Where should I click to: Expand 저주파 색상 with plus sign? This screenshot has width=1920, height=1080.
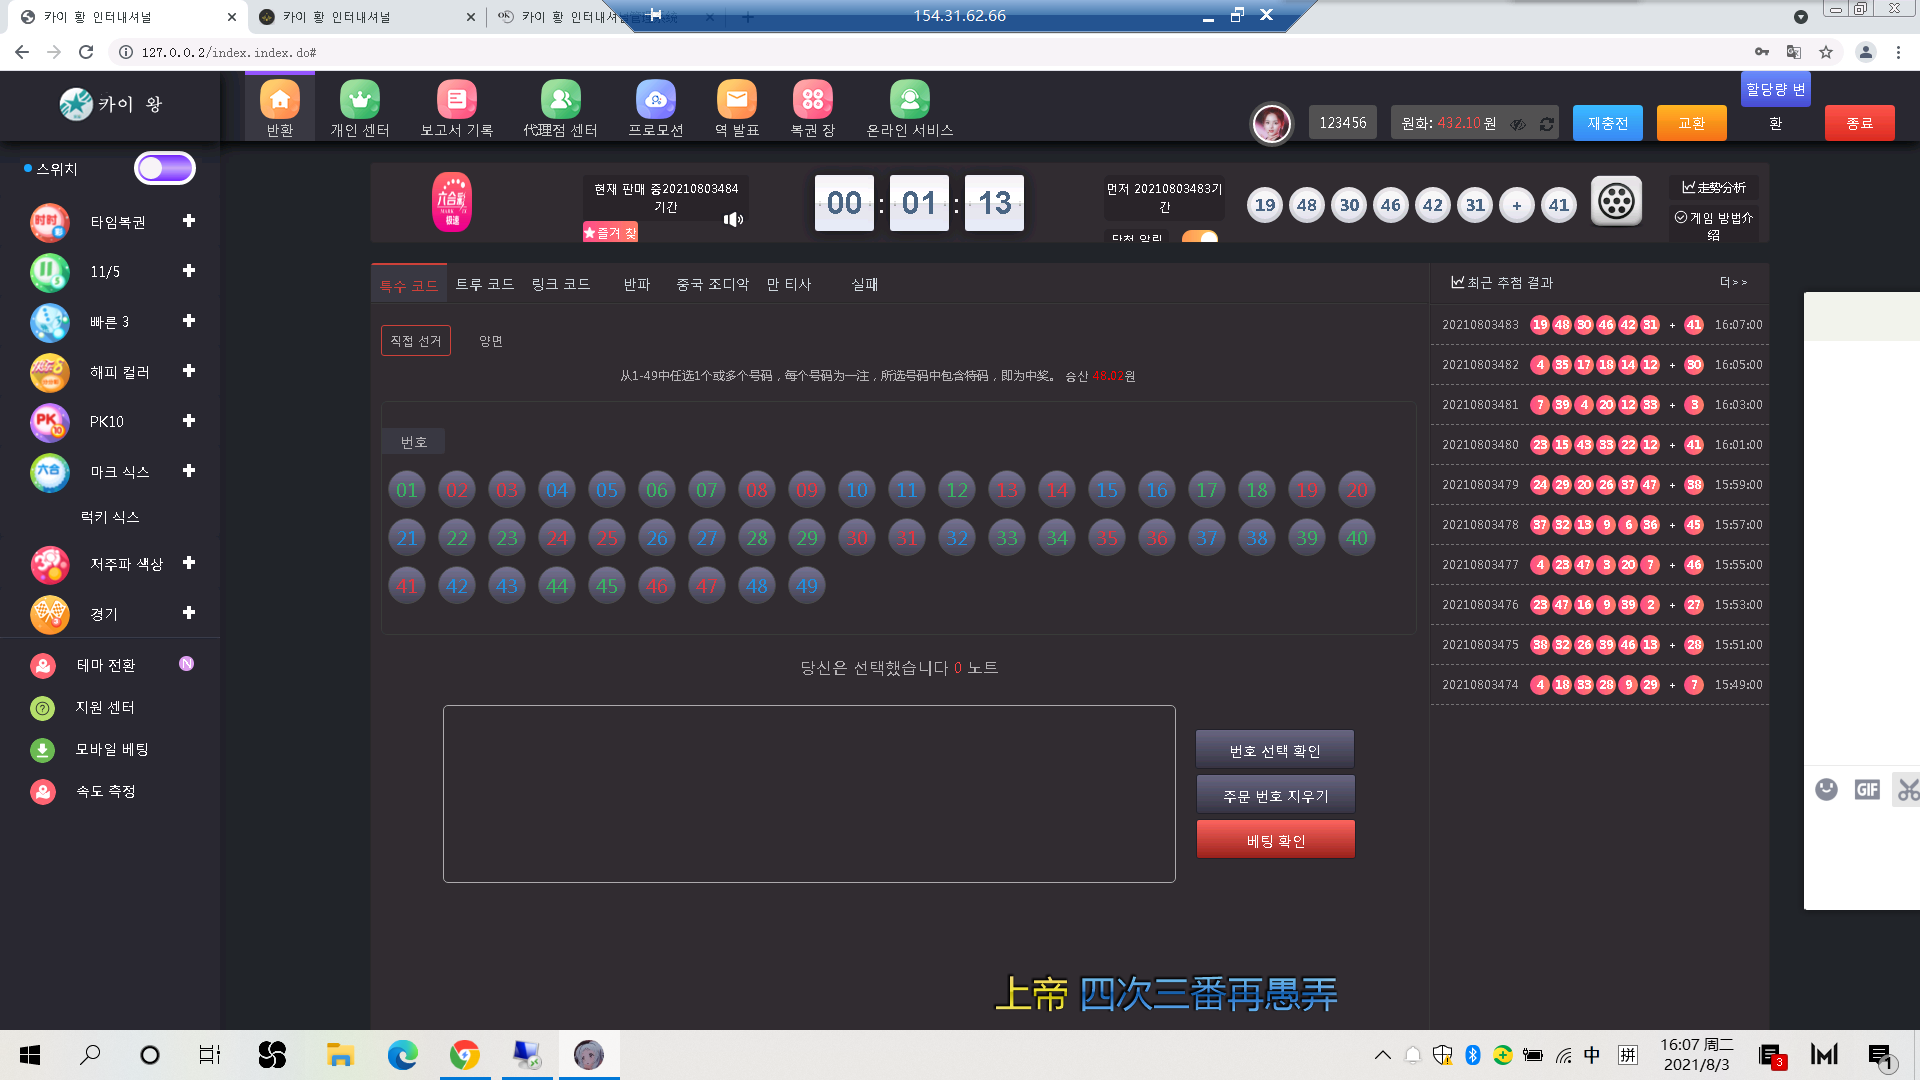189,563
